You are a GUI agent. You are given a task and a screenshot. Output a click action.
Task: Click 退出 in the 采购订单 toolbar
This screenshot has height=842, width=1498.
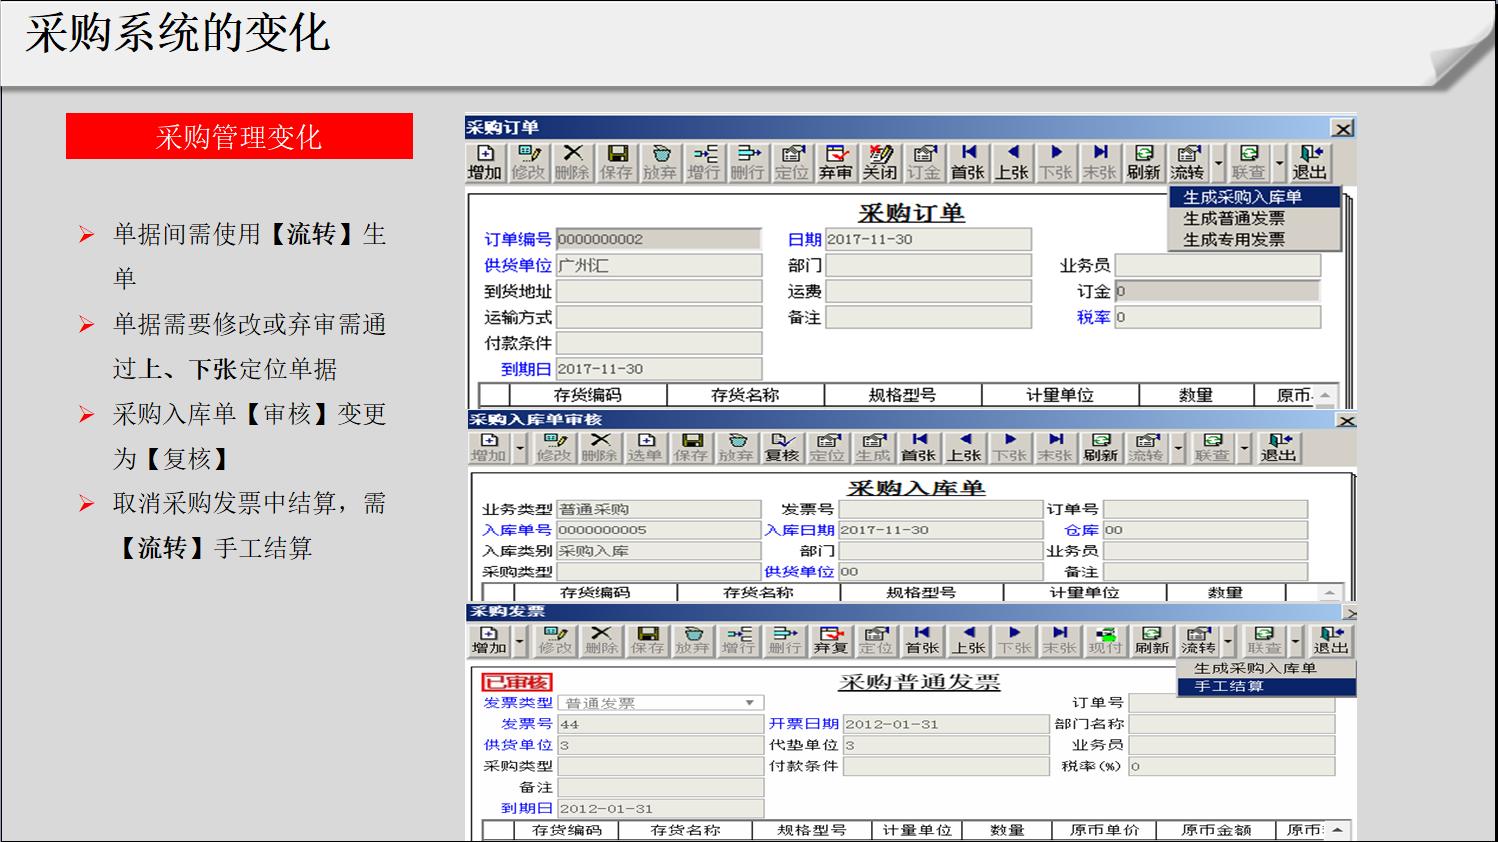tap(1309, 162)
